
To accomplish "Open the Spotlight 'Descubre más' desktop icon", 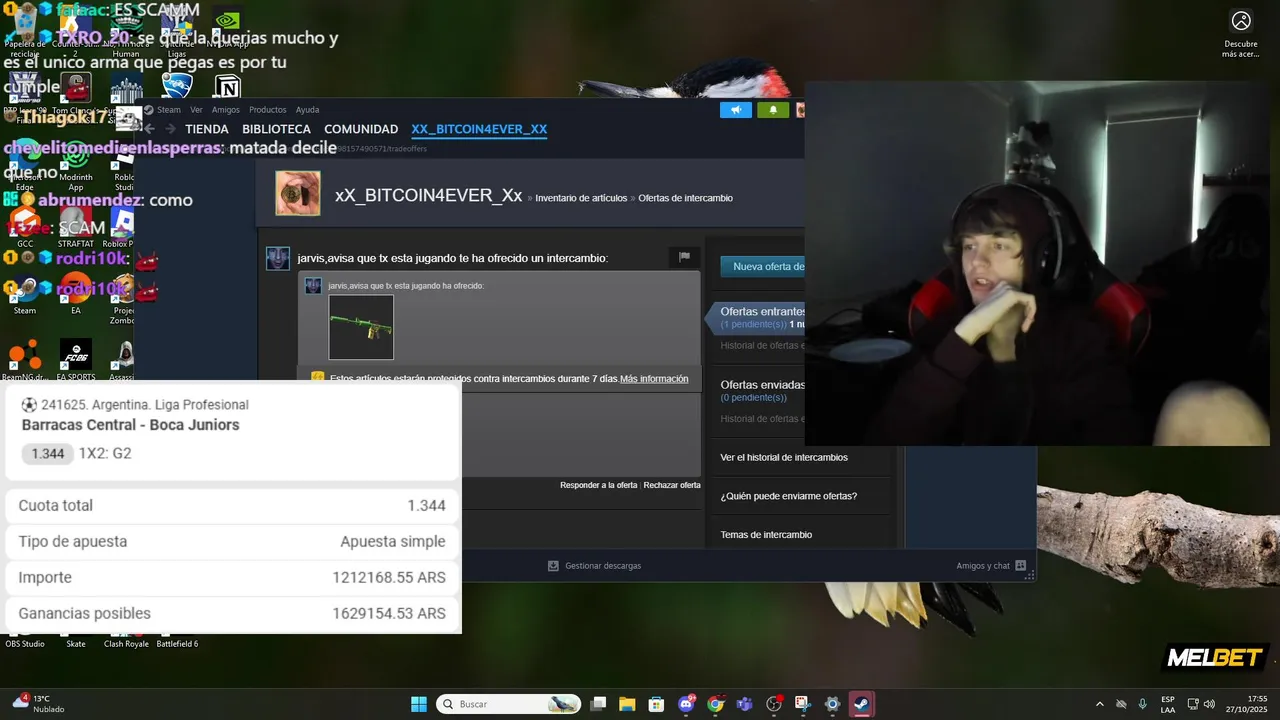I will (1241, 34).
